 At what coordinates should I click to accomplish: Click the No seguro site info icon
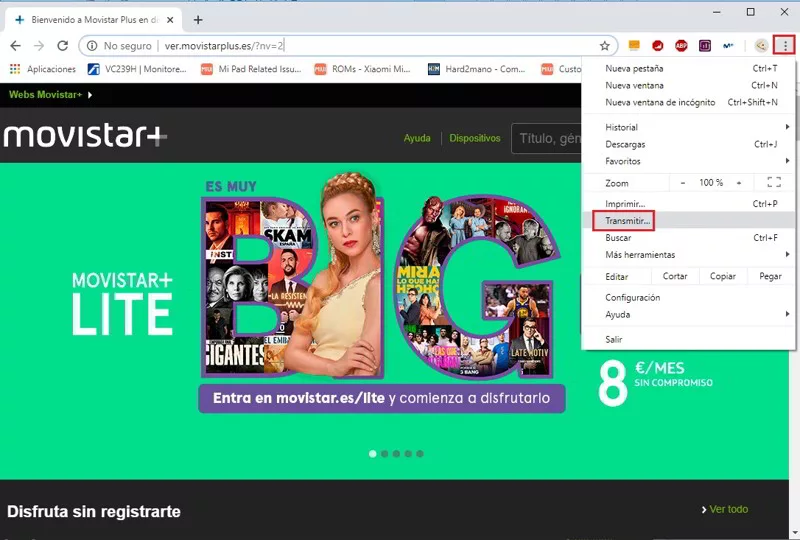(x=92, y=46)
